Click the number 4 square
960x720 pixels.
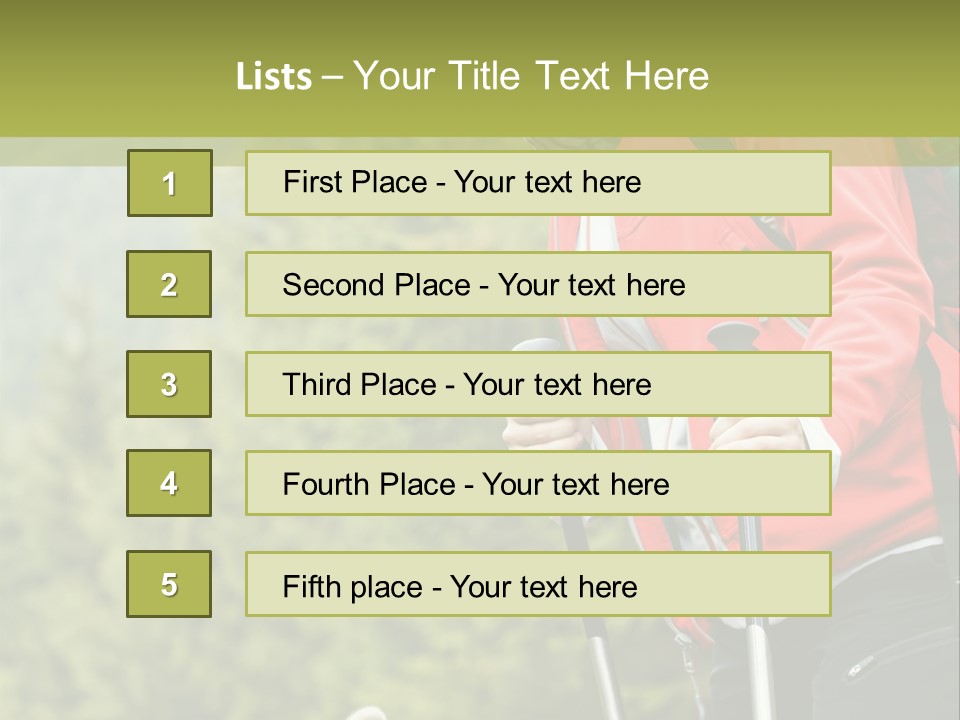(x=169, y=483)
